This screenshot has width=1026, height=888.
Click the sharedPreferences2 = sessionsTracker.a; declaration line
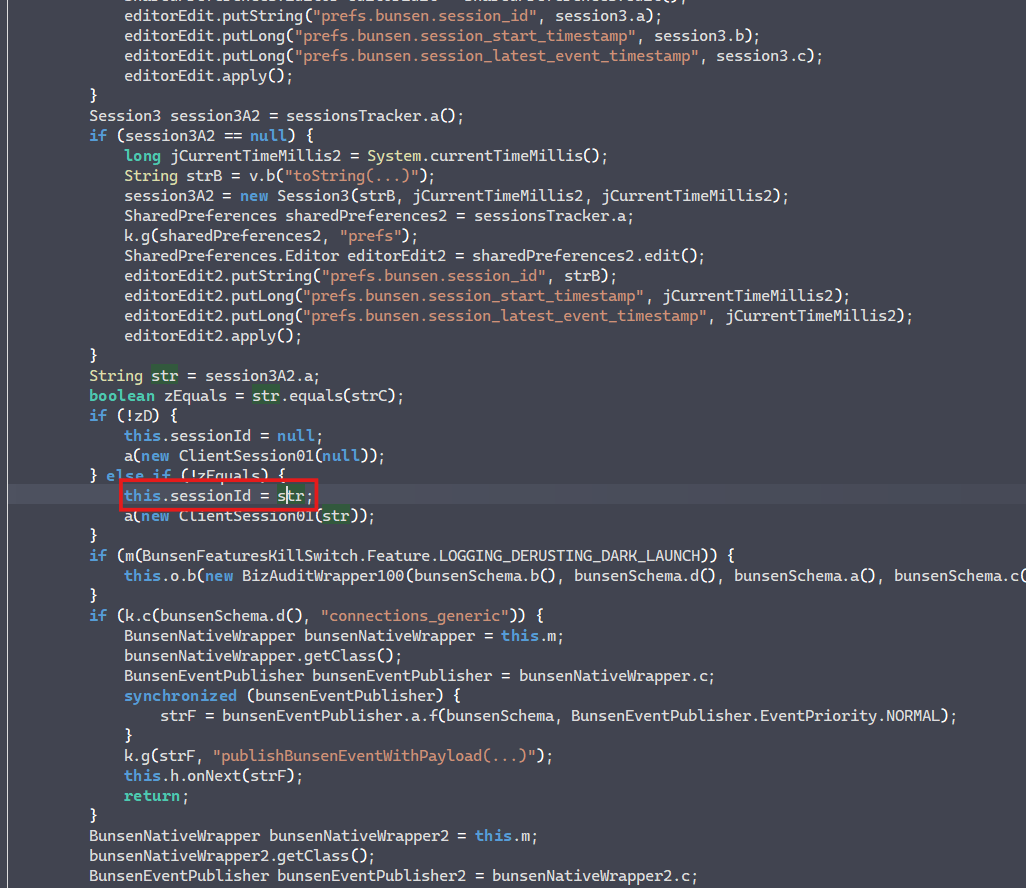point(379,216)
